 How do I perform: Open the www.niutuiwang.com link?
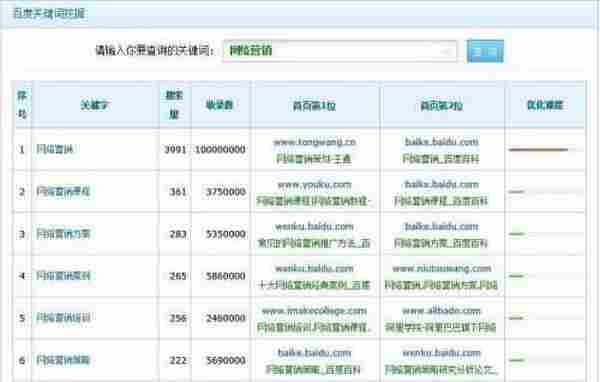(442, 269)
